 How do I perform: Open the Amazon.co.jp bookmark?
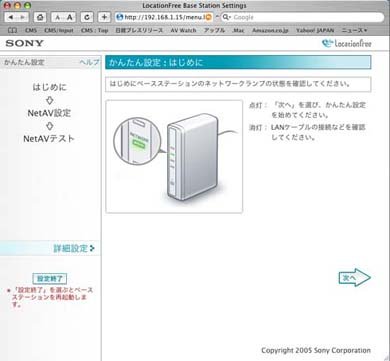coord(270,30)
